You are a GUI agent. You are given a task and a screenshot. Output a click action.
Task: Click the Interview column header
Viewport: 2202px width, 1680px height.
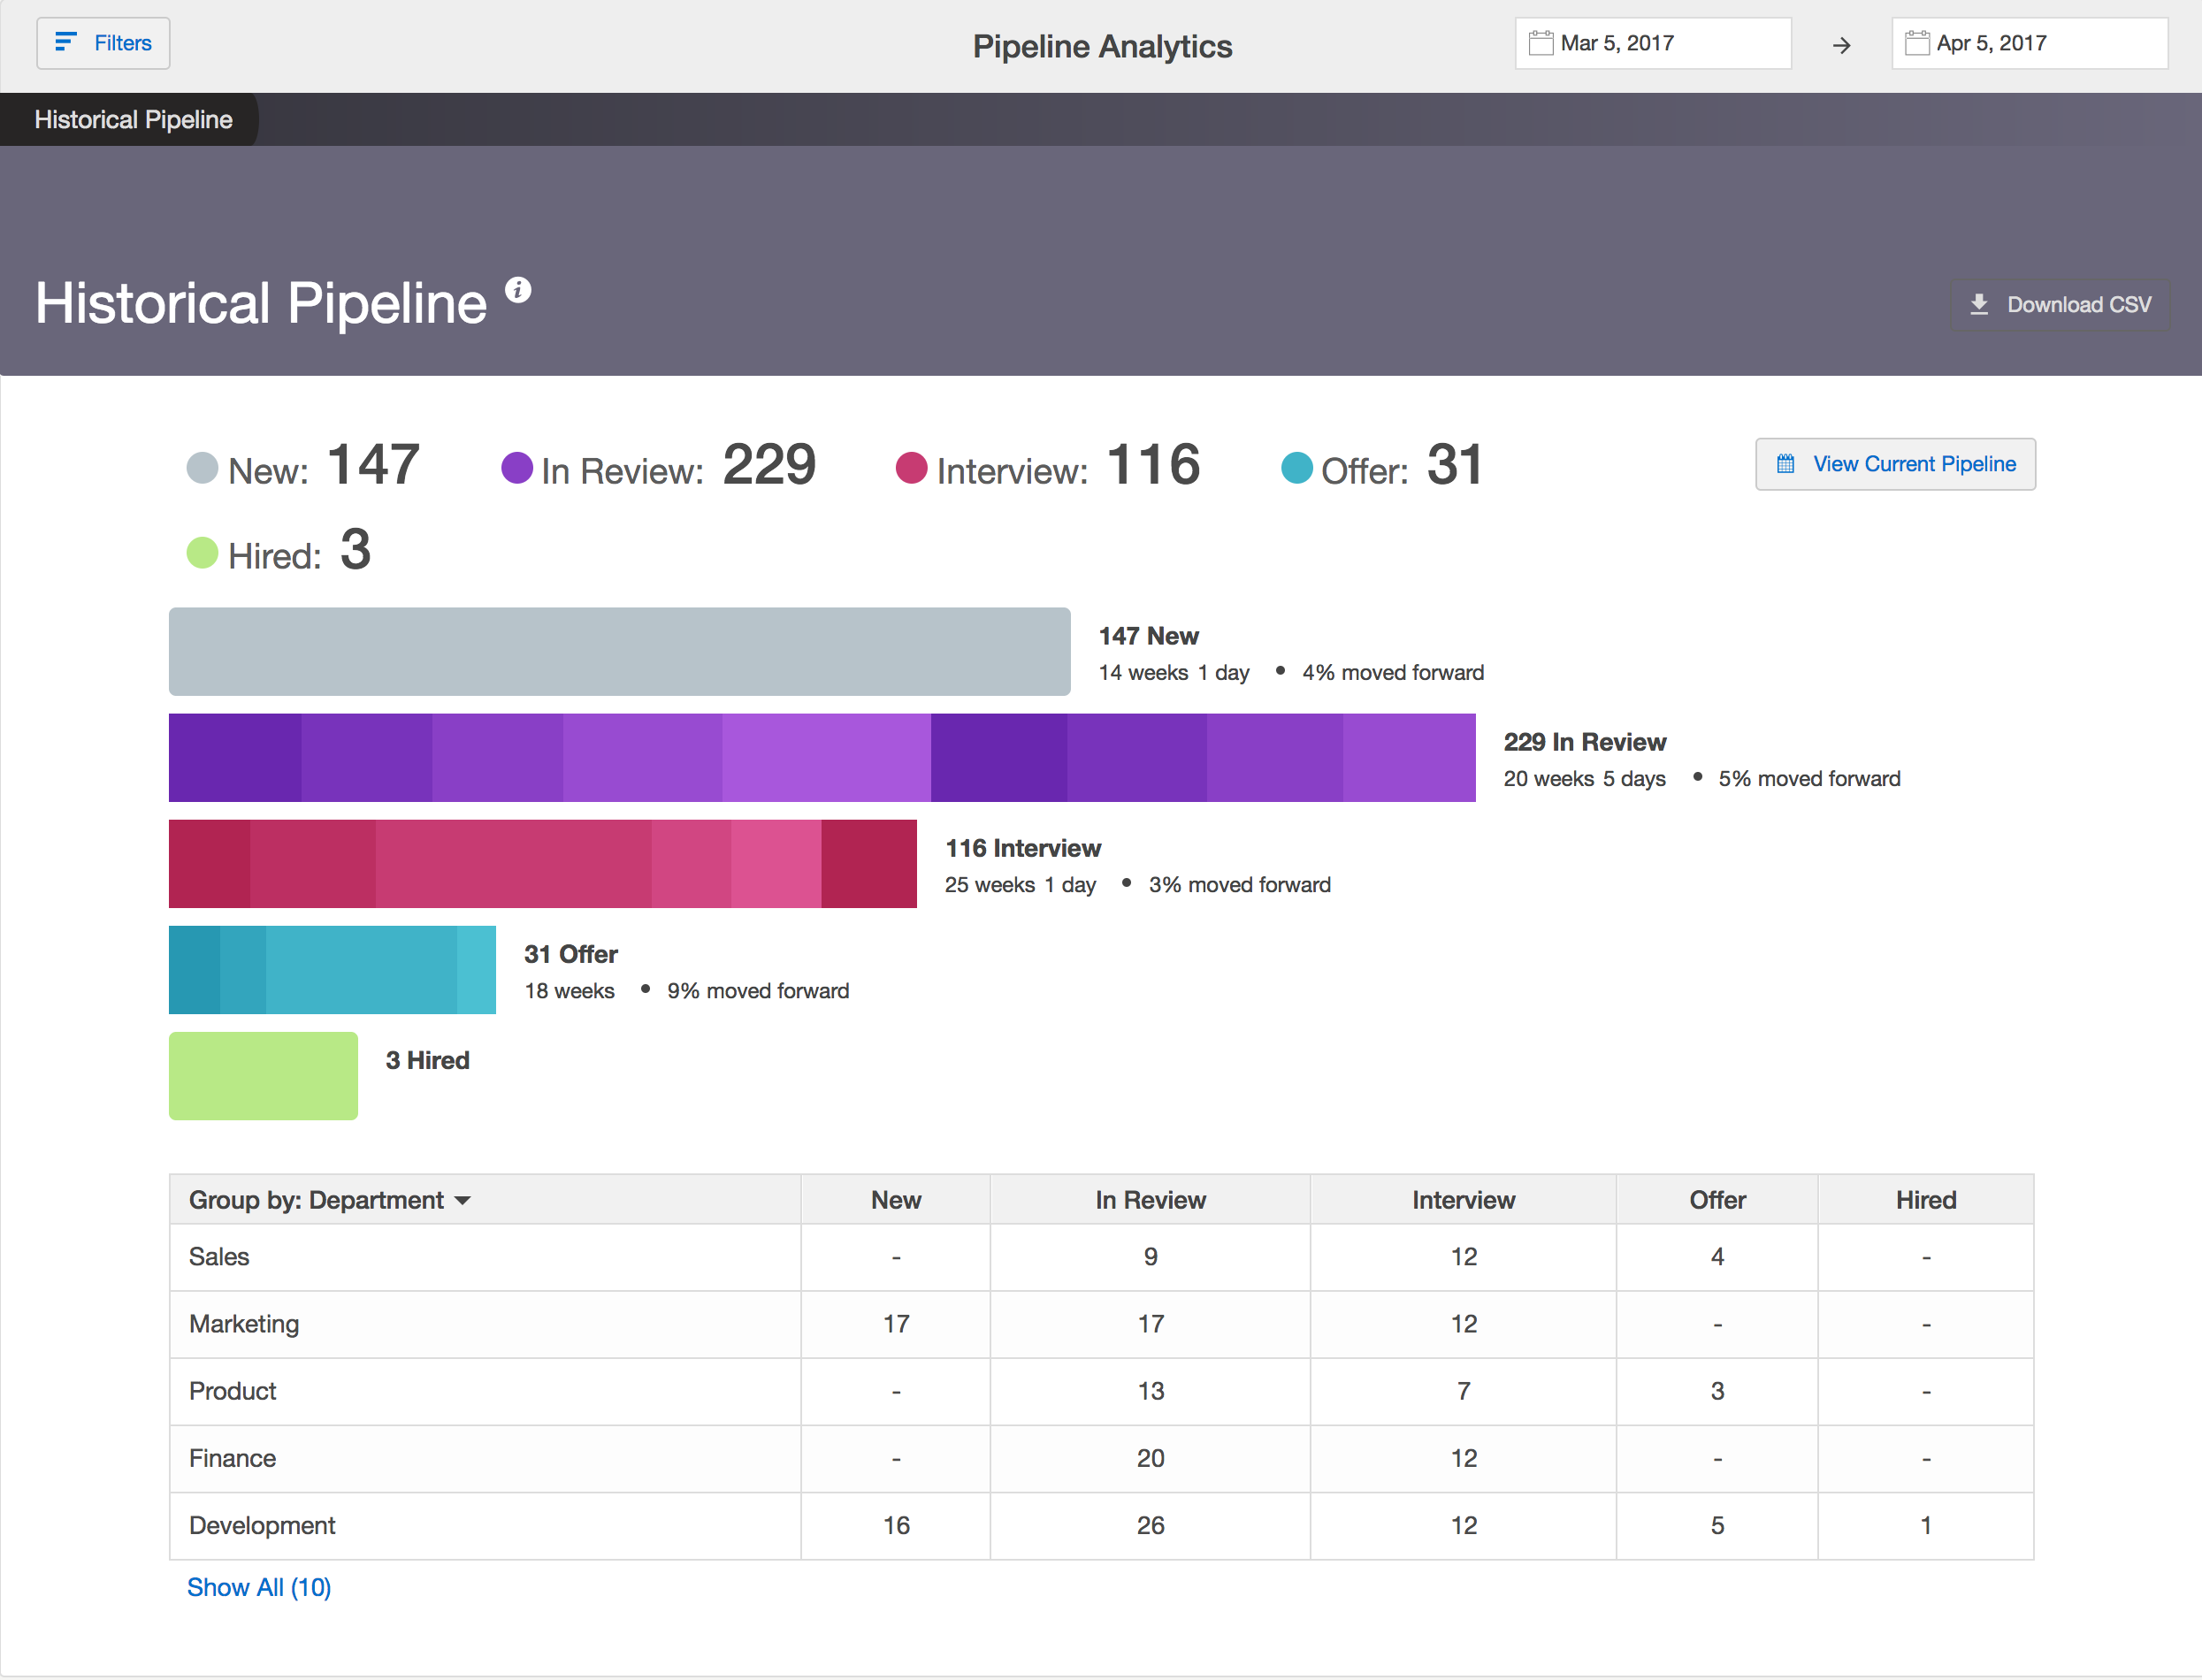[1463, 1200]
